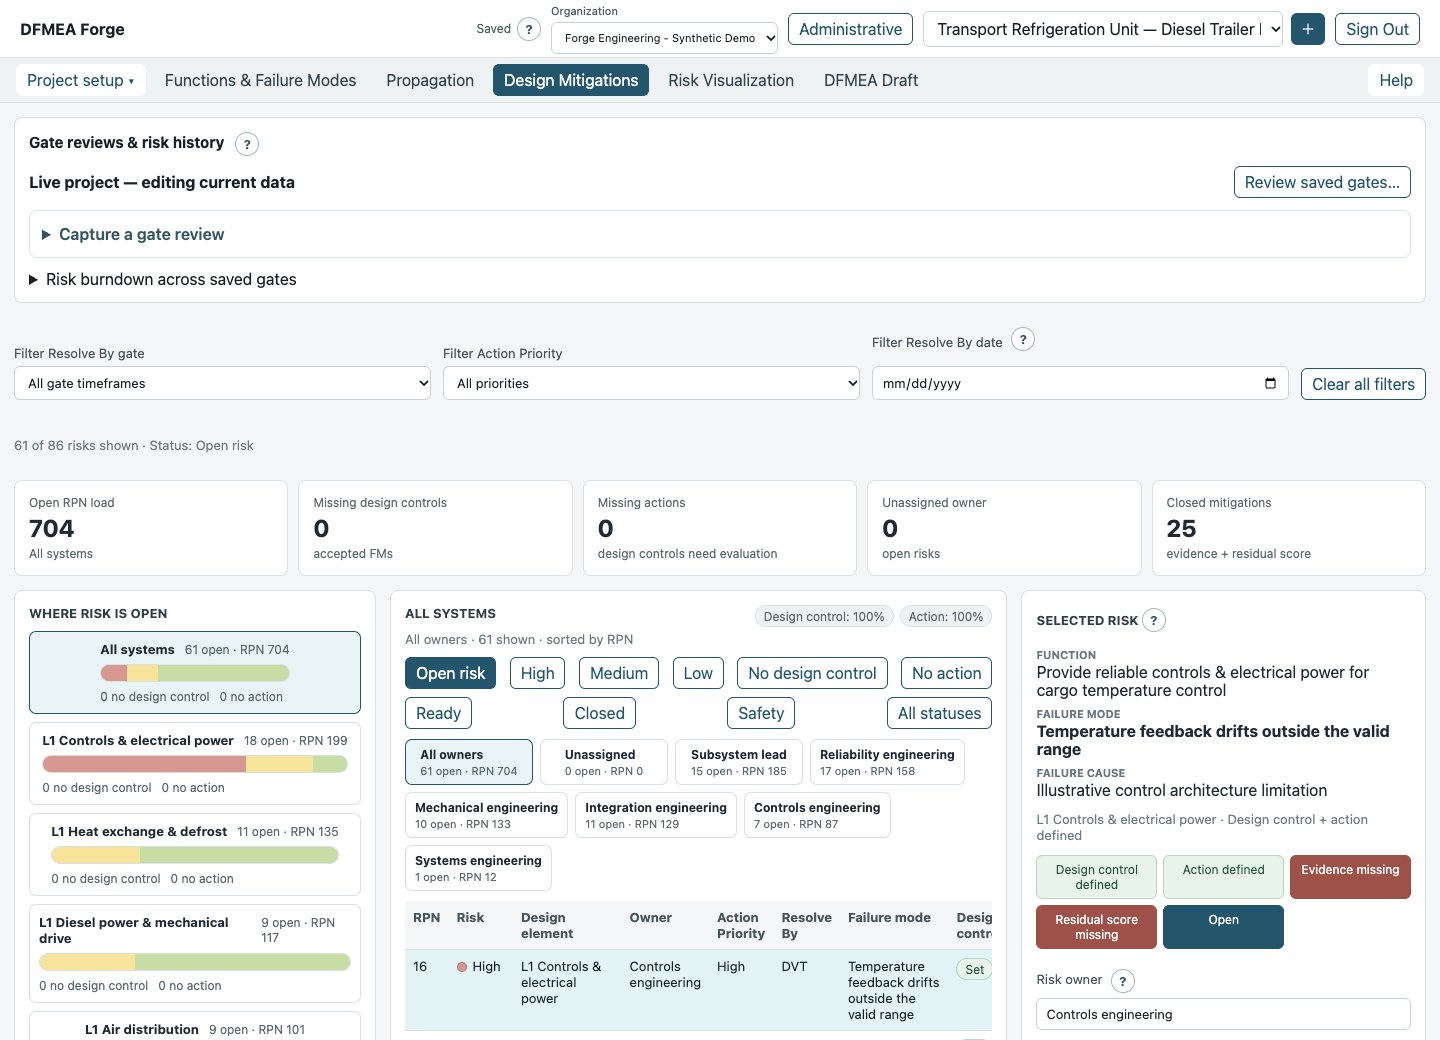Select the Reliability engineering owner card
Screen dimensions: 1440x1040
(x=887, y=762)
